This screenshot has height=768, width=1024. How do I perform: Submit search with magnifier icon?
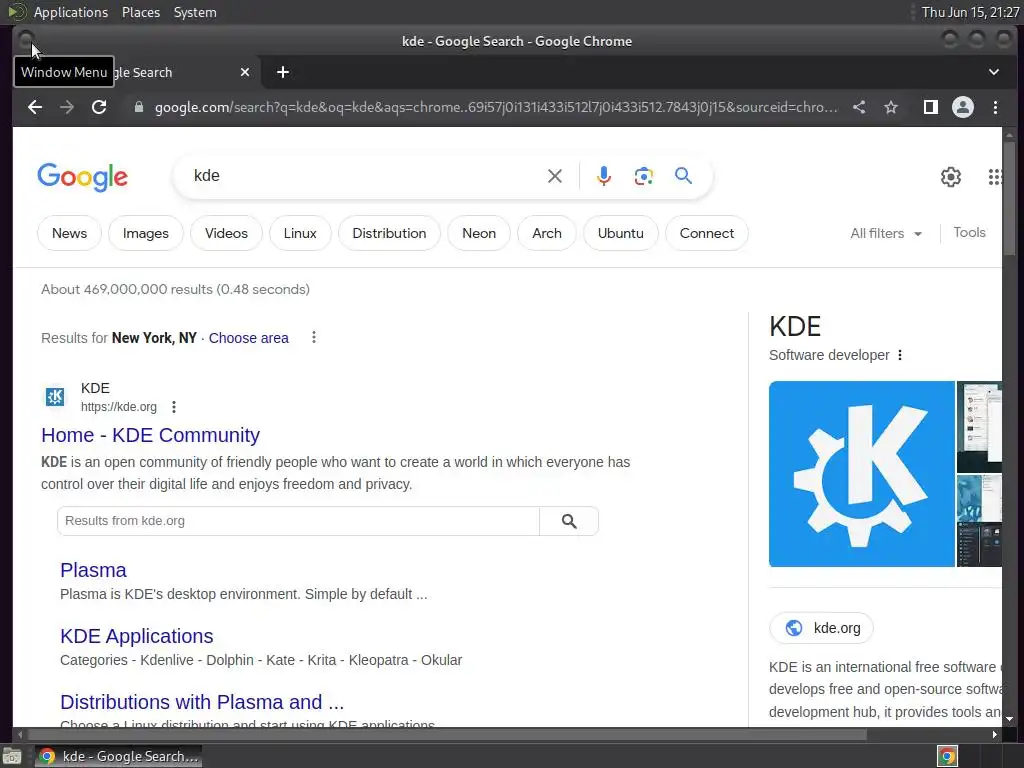tap(683, 176)
